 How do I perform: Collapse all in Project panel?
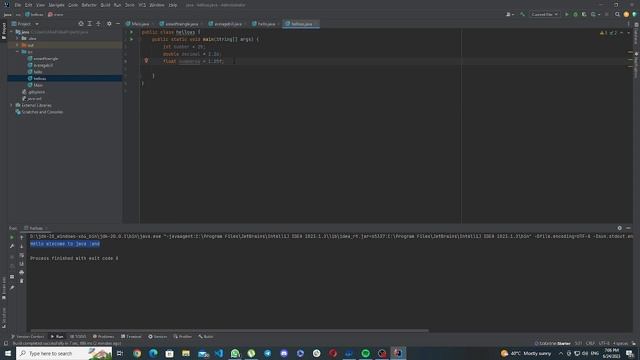(98, 24)
